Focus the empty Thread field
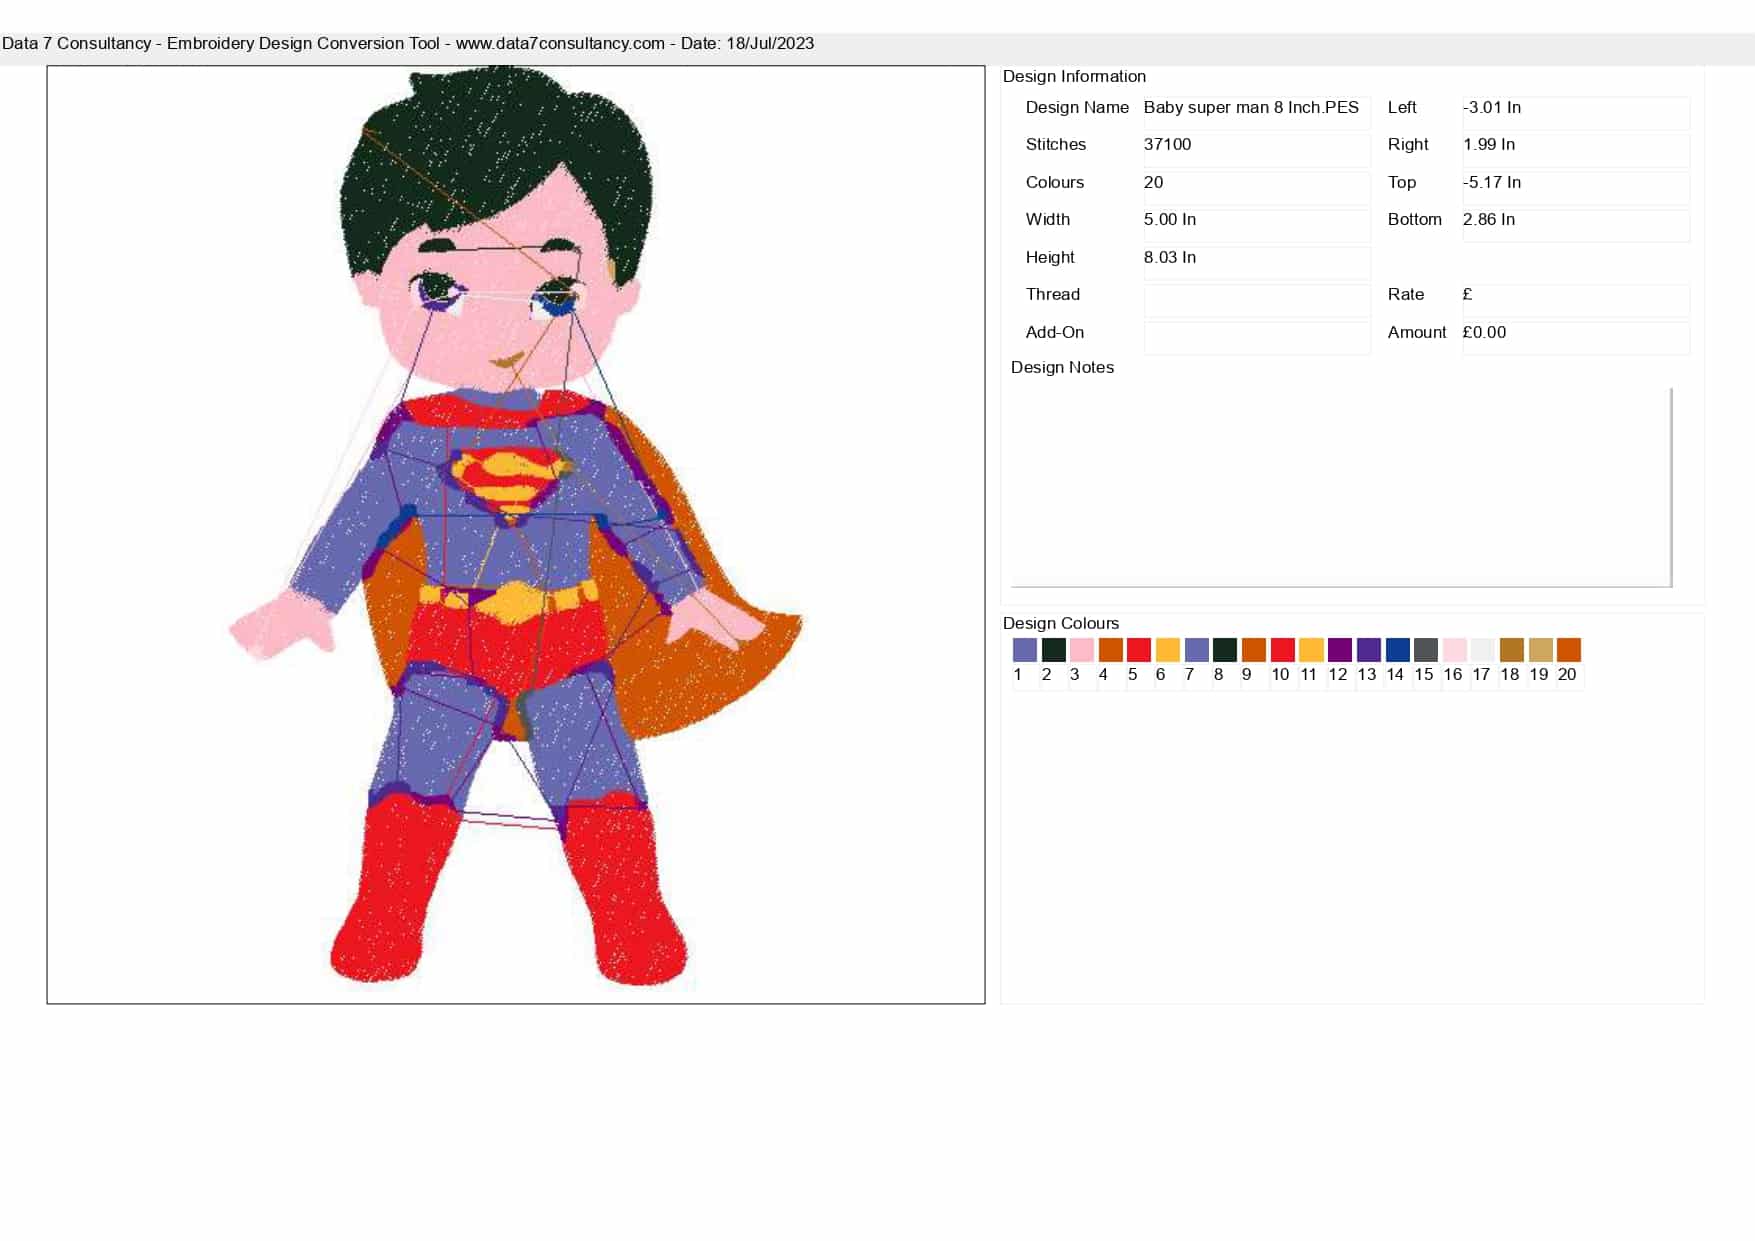Image resolution: width=1755 pixels, height=1241 pixels. coord(1257,300)
